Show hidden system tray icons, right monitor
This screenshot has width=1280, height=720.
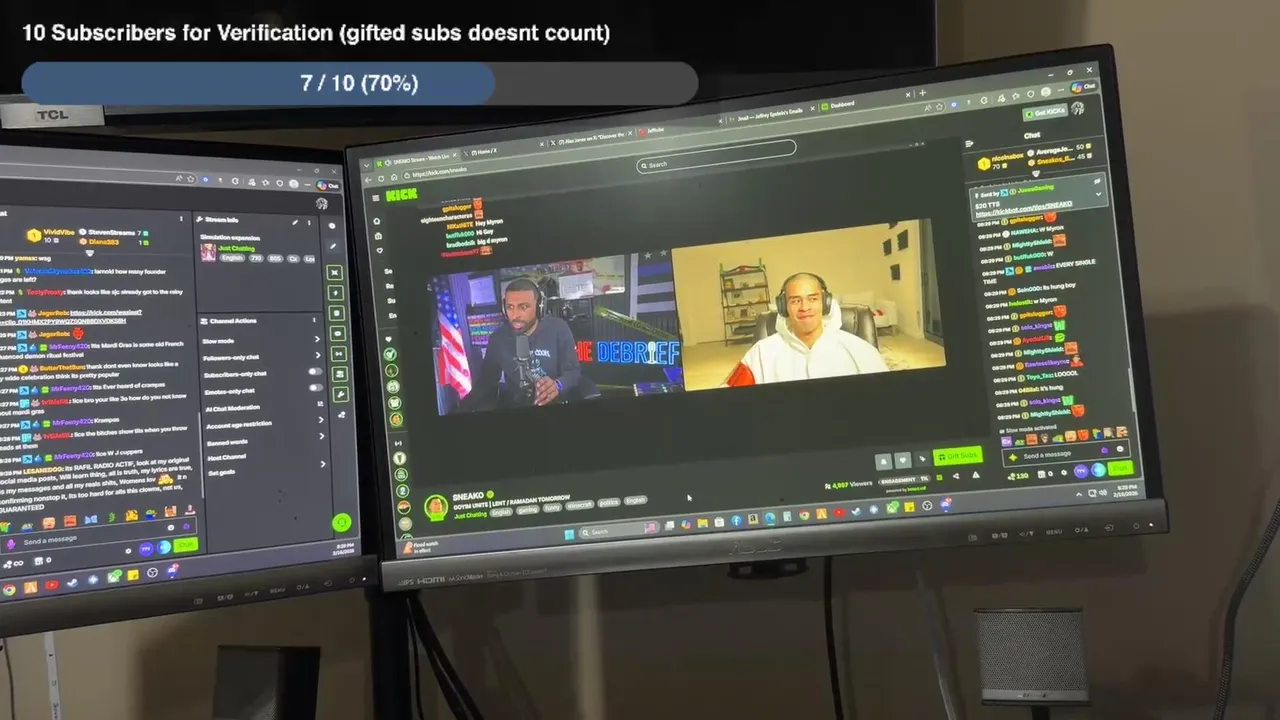tap(1079, 494)
